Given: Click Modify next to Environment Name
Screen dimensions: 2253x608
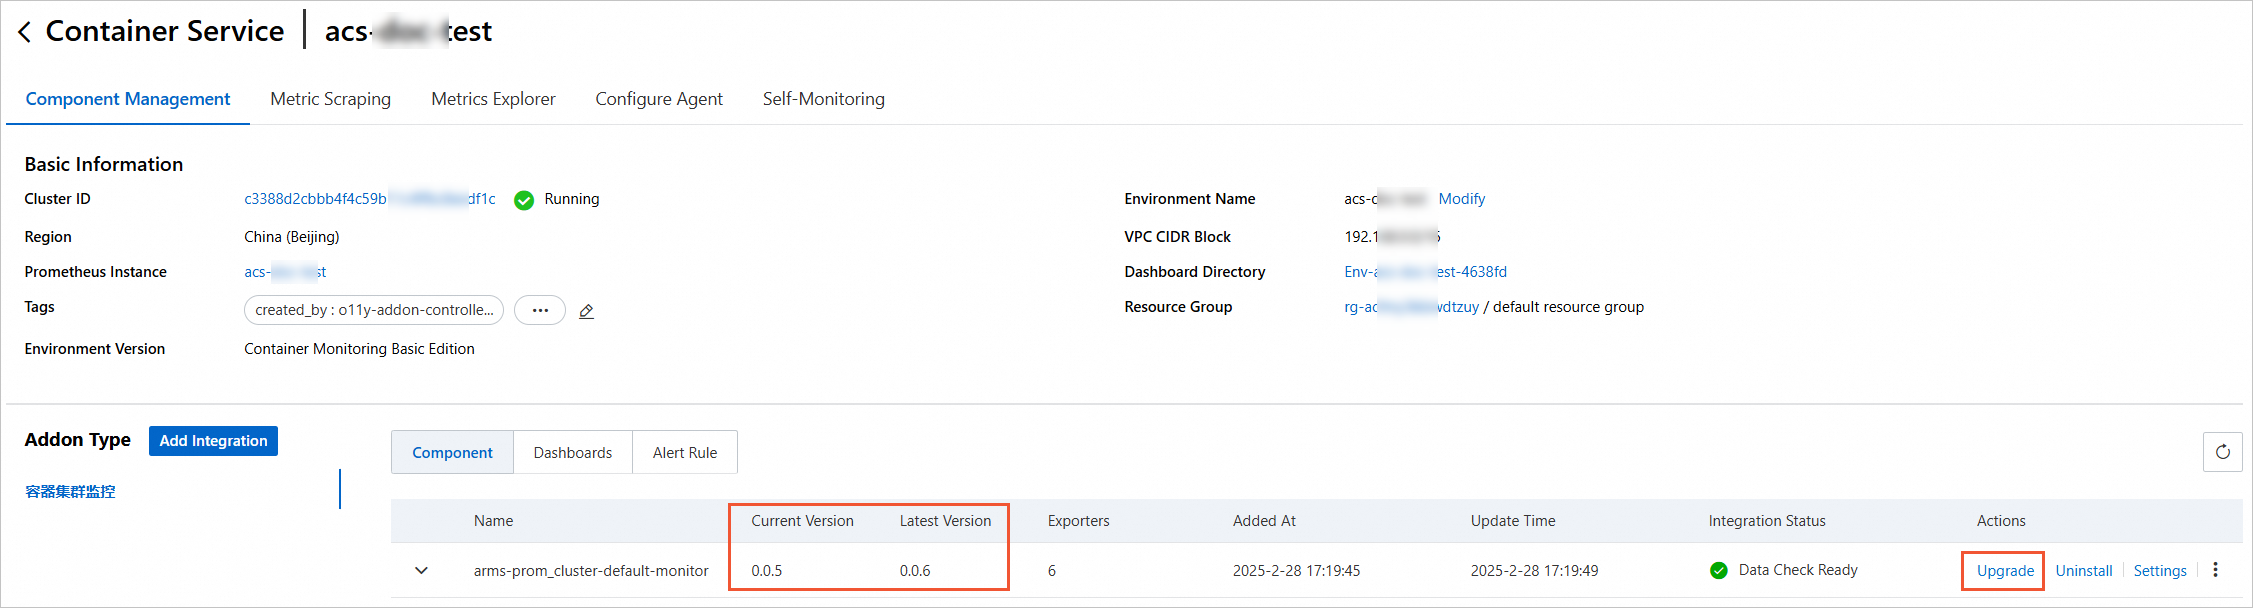Looking at the screenshot, I should tap(1462, 199).
